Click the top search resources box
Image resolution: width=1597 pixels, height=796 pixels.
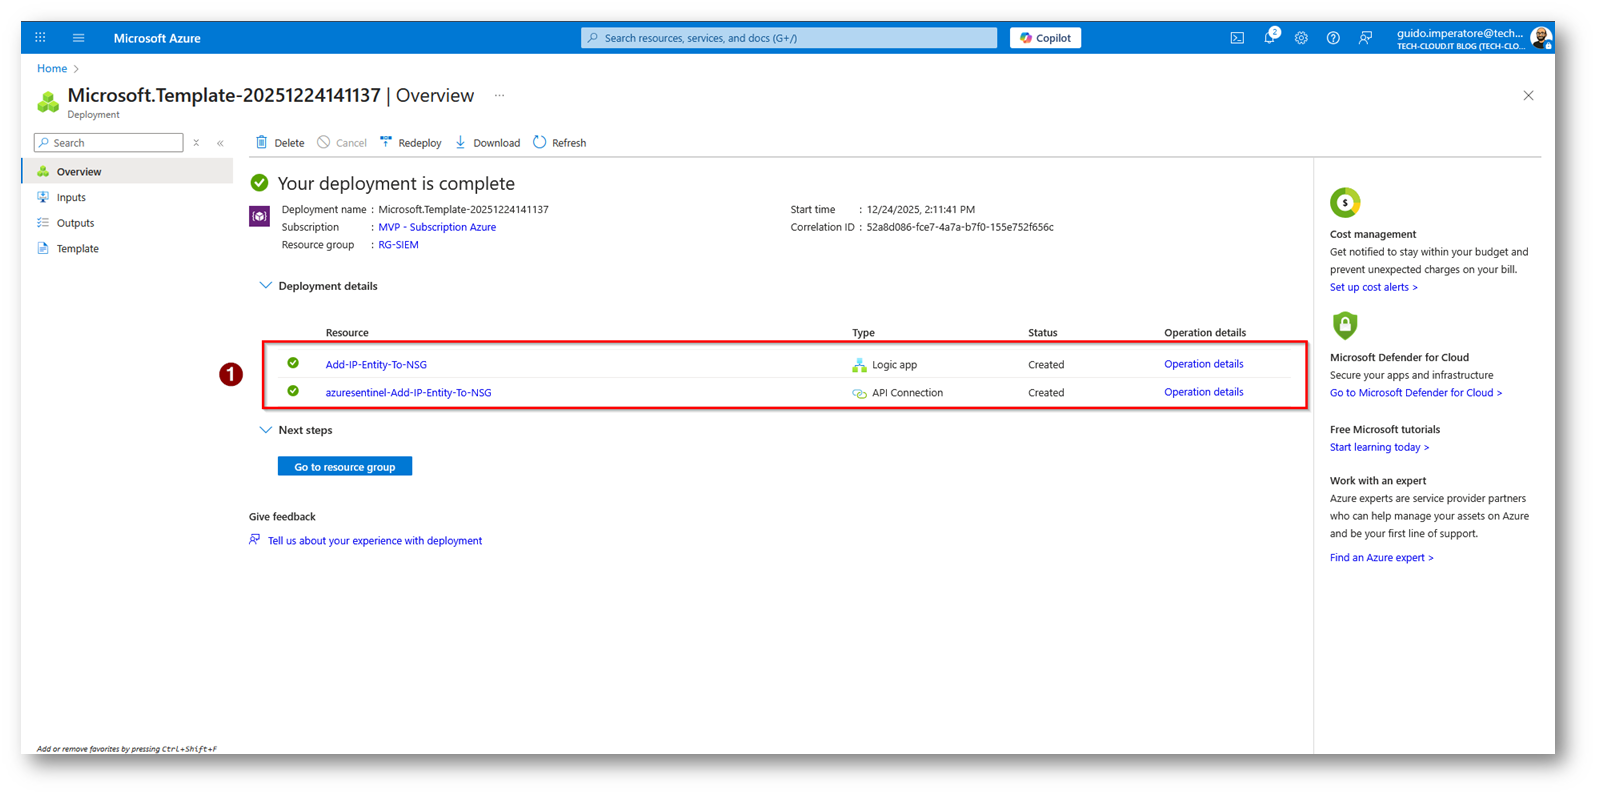[x=789, y=38]
